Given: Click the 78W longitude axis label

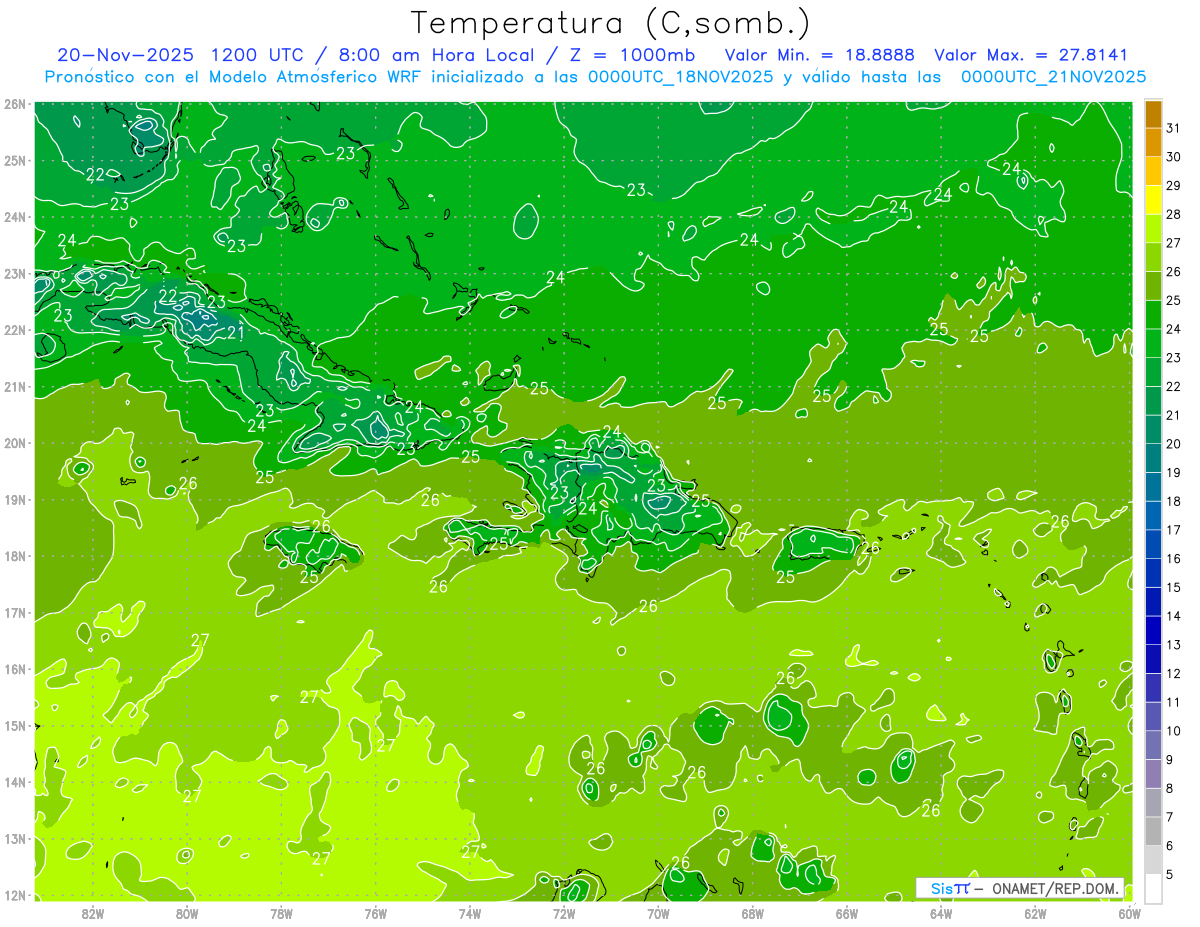Looking at the screenshot, I should (281, 913).
